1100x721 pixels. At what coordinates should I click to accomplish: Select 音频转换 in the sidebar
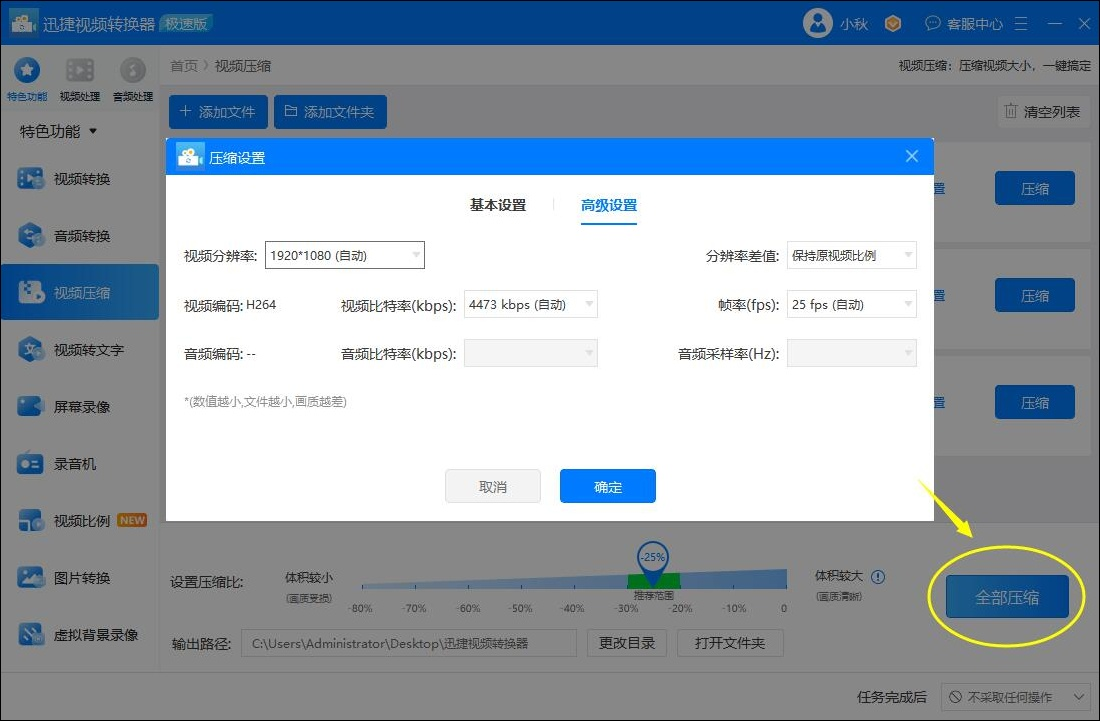click(x=80, y=236)
